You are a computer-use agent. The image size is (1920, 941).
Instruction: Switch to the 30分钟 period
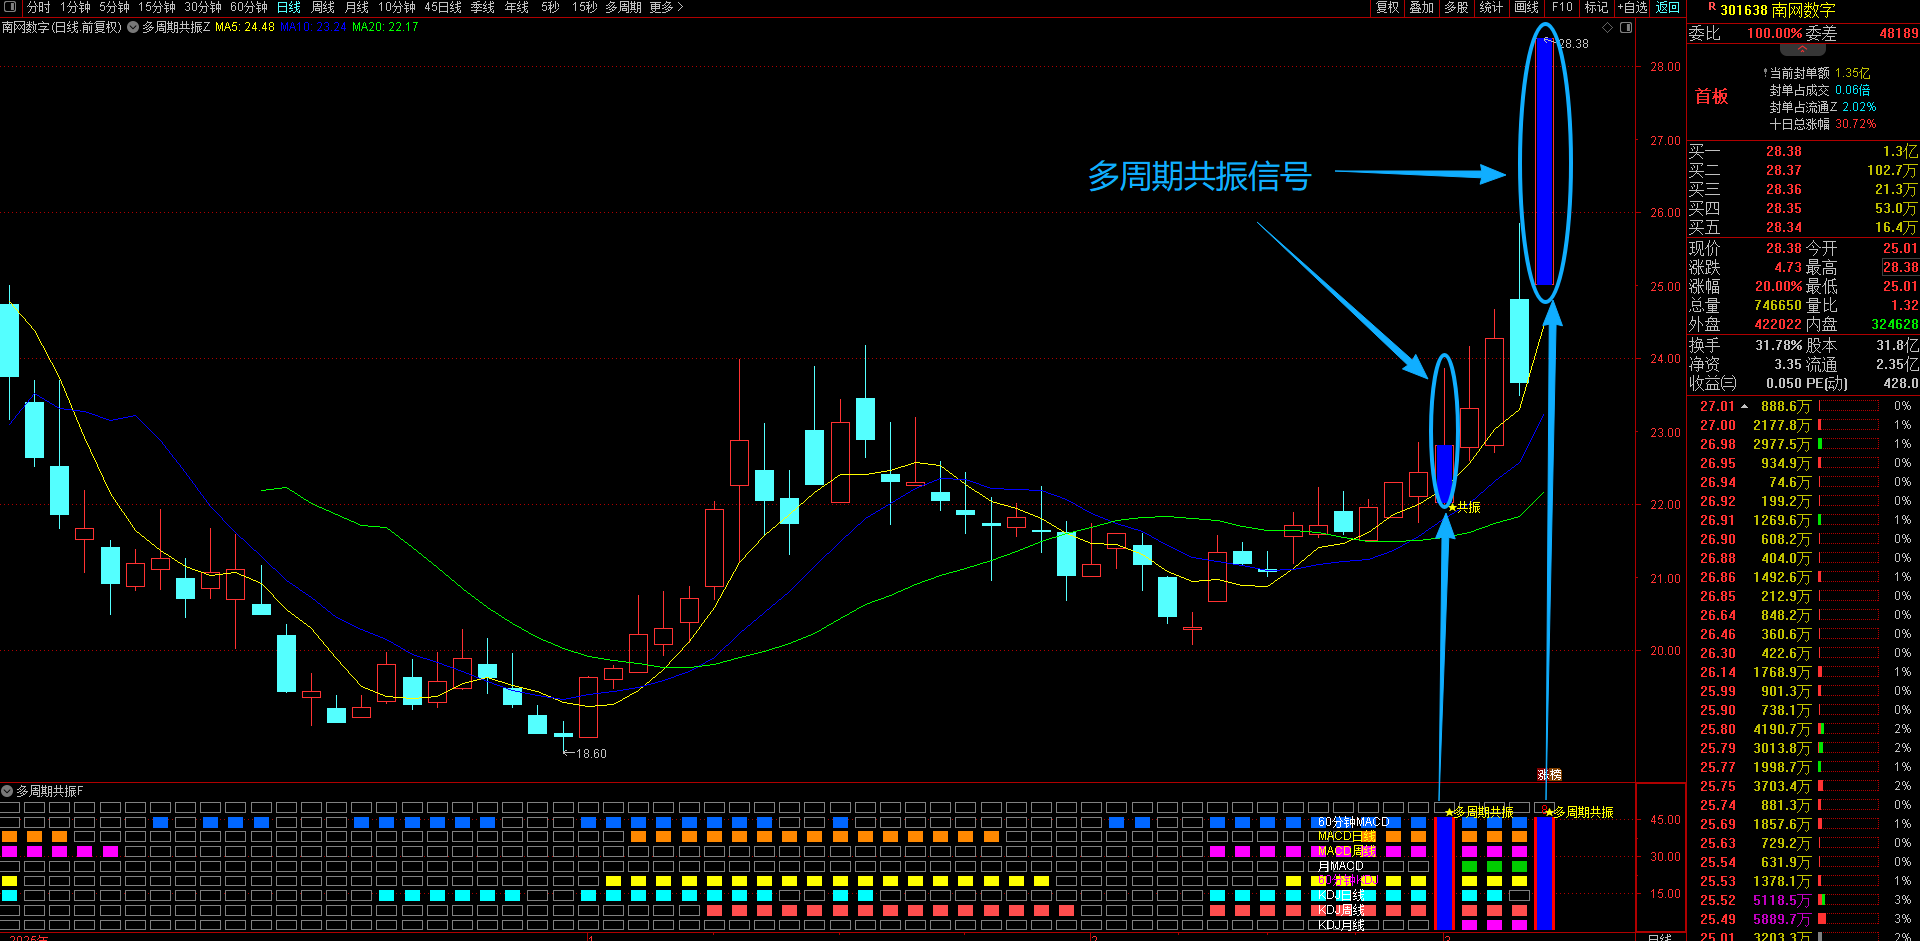(x=203, y=7)
